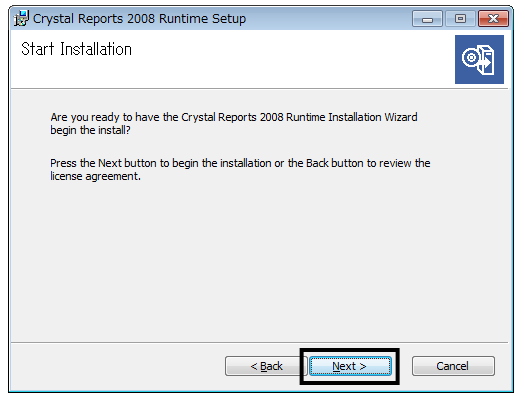Maximize the Runtime Setup window

pyautogui.click(x=460, y=19)
